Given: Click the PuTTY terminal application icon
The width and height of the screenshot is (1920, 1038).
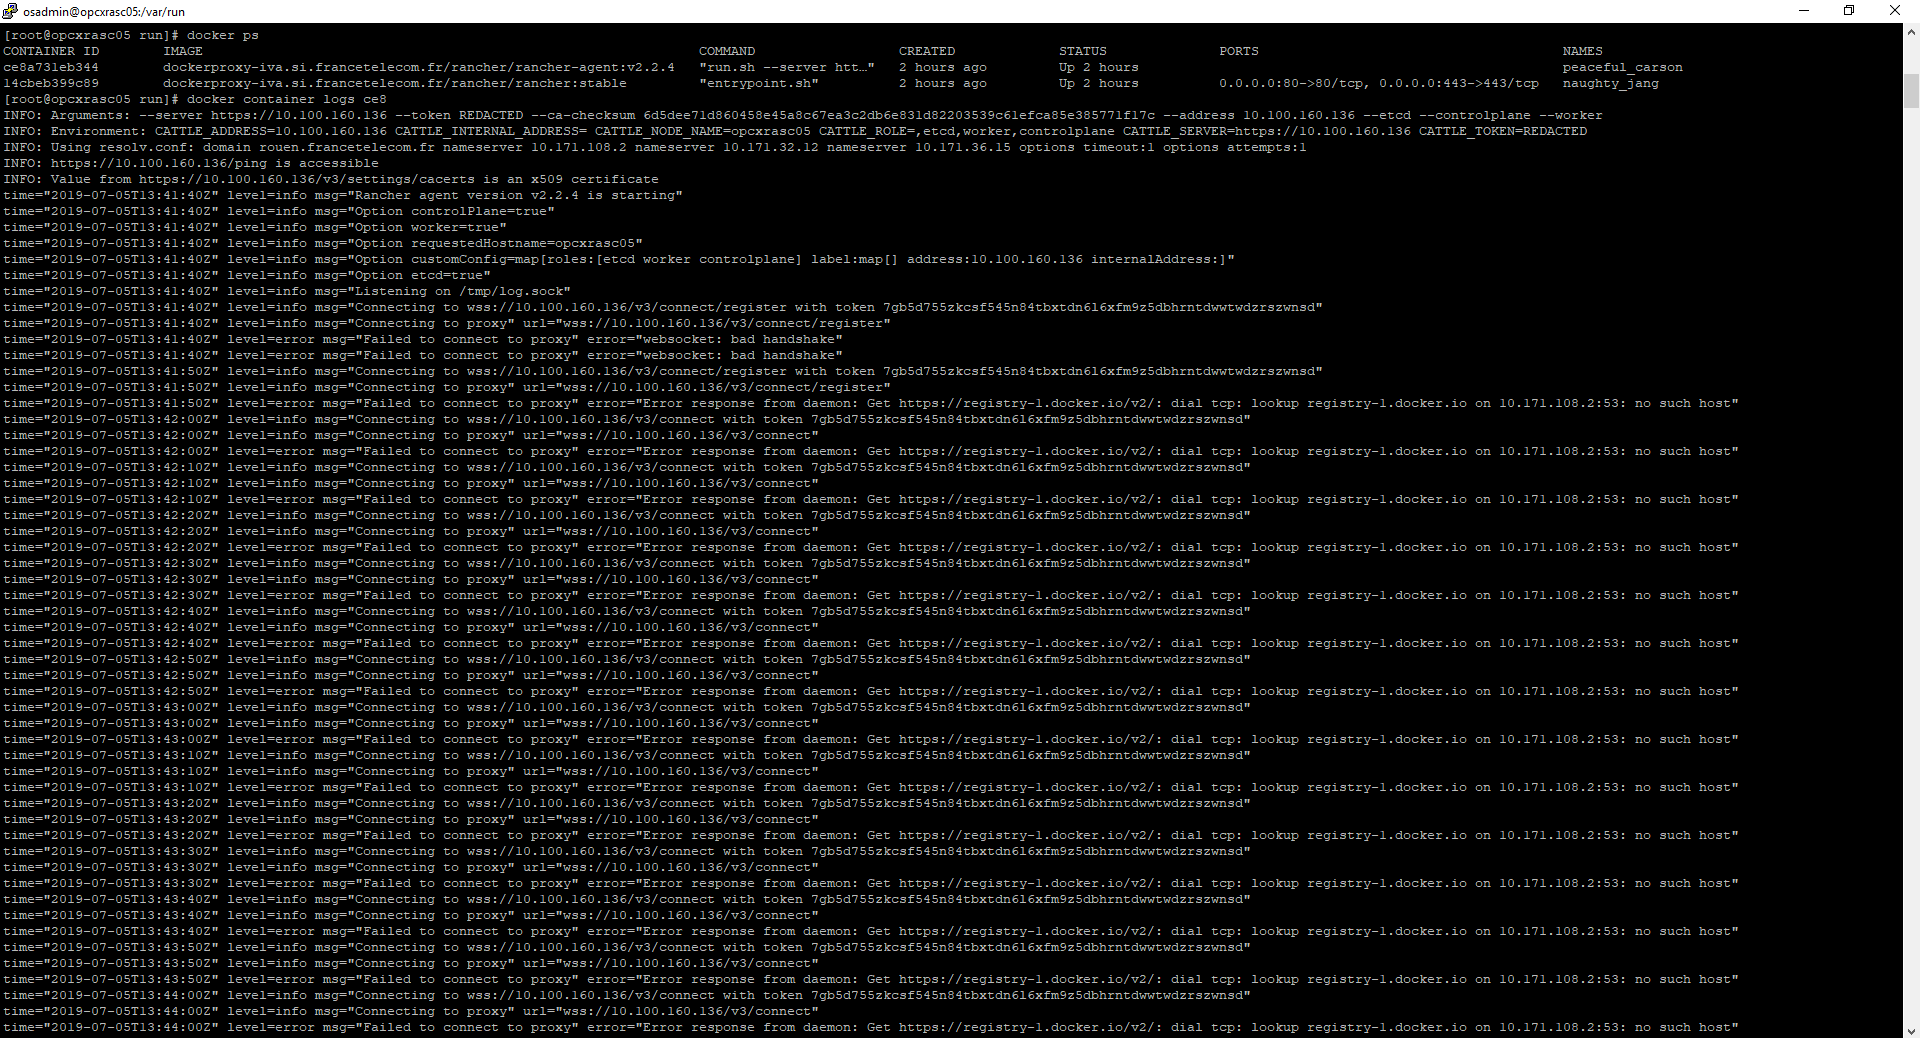Looking at the screenshot, I should (x=10, y=11).
